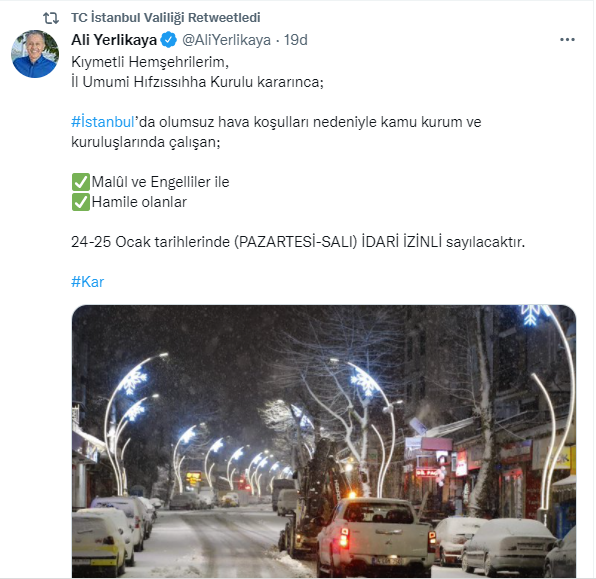
Task: Click the İl Umumi Hıfzıssıhha Kurulu line
Action: click(x=197, y=82)
